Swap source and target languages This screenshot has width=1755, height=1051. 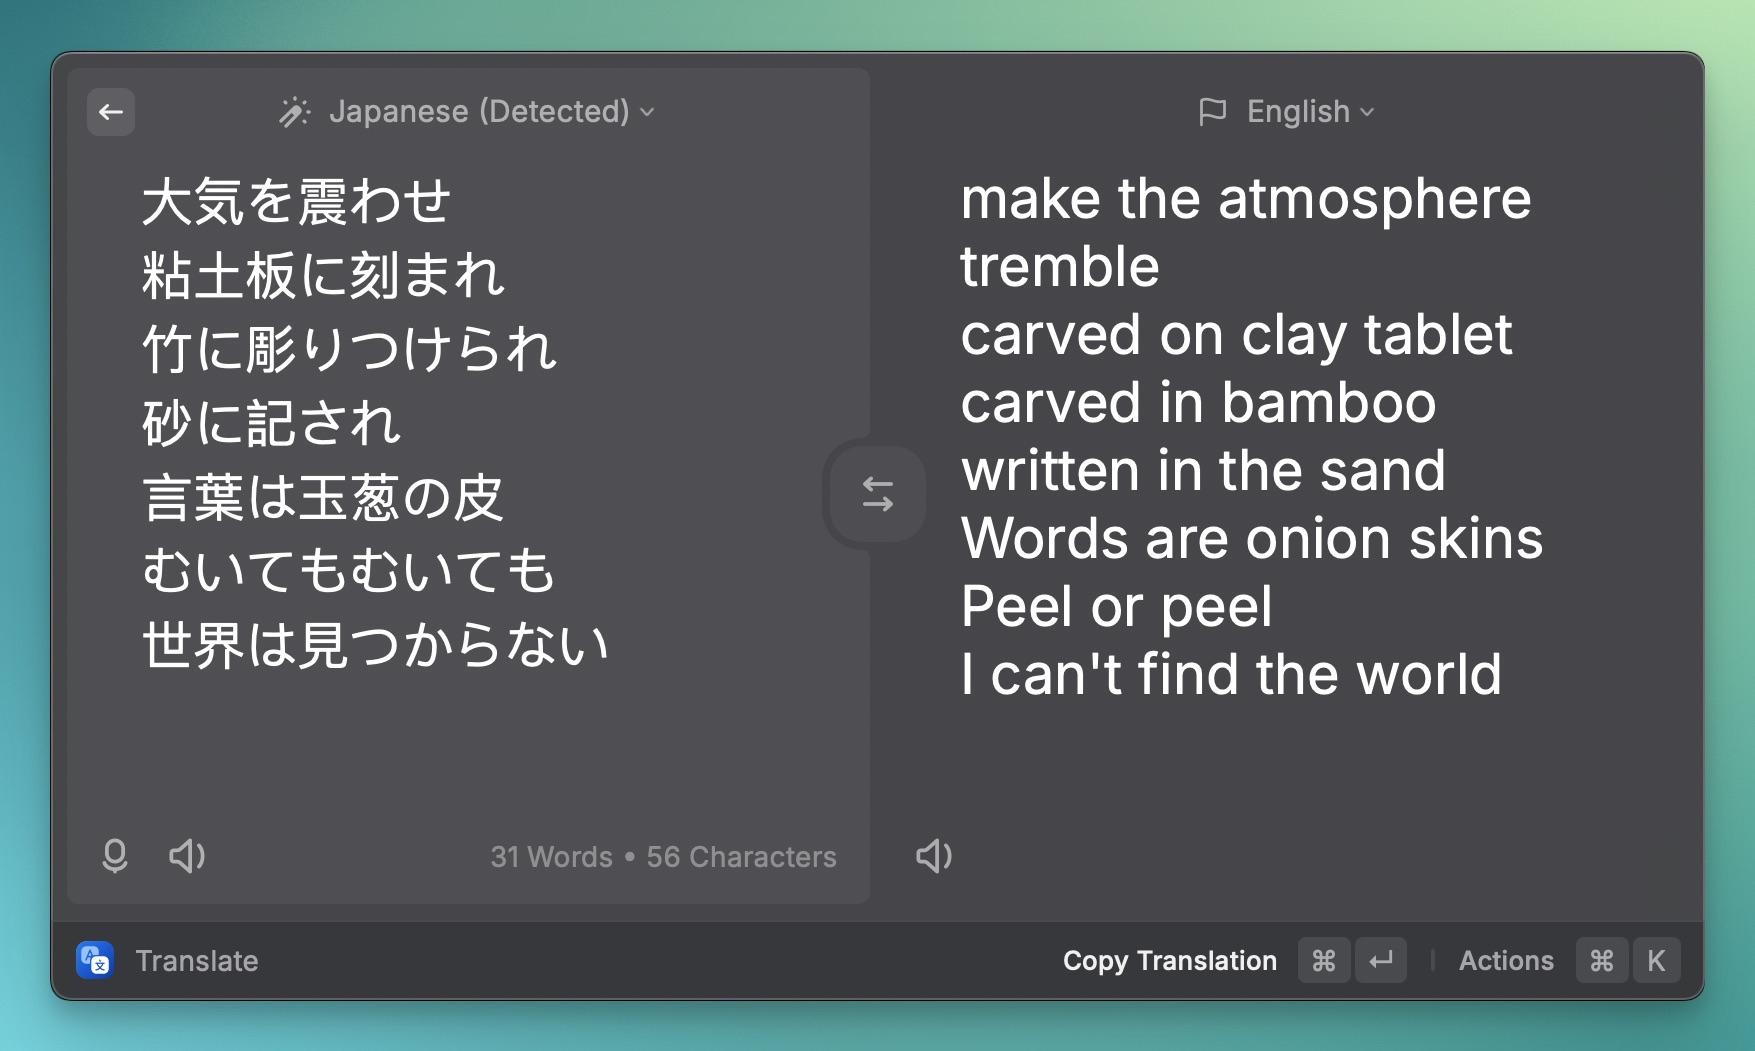point(877,494)
